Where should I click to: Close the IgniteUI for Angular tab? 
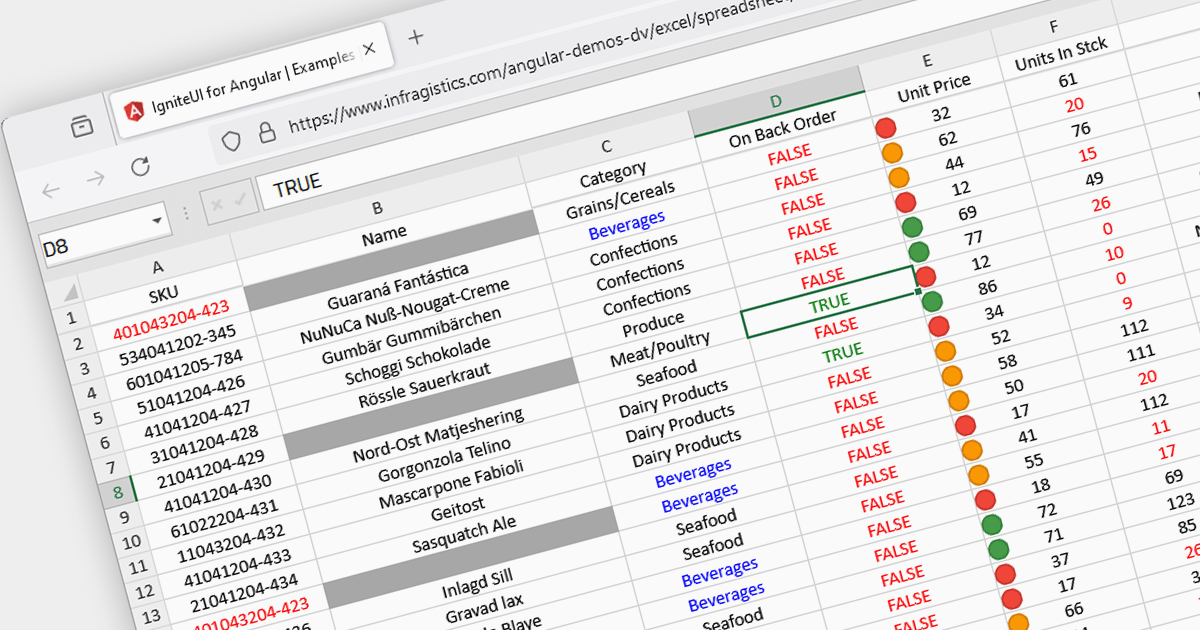point(369,49)
